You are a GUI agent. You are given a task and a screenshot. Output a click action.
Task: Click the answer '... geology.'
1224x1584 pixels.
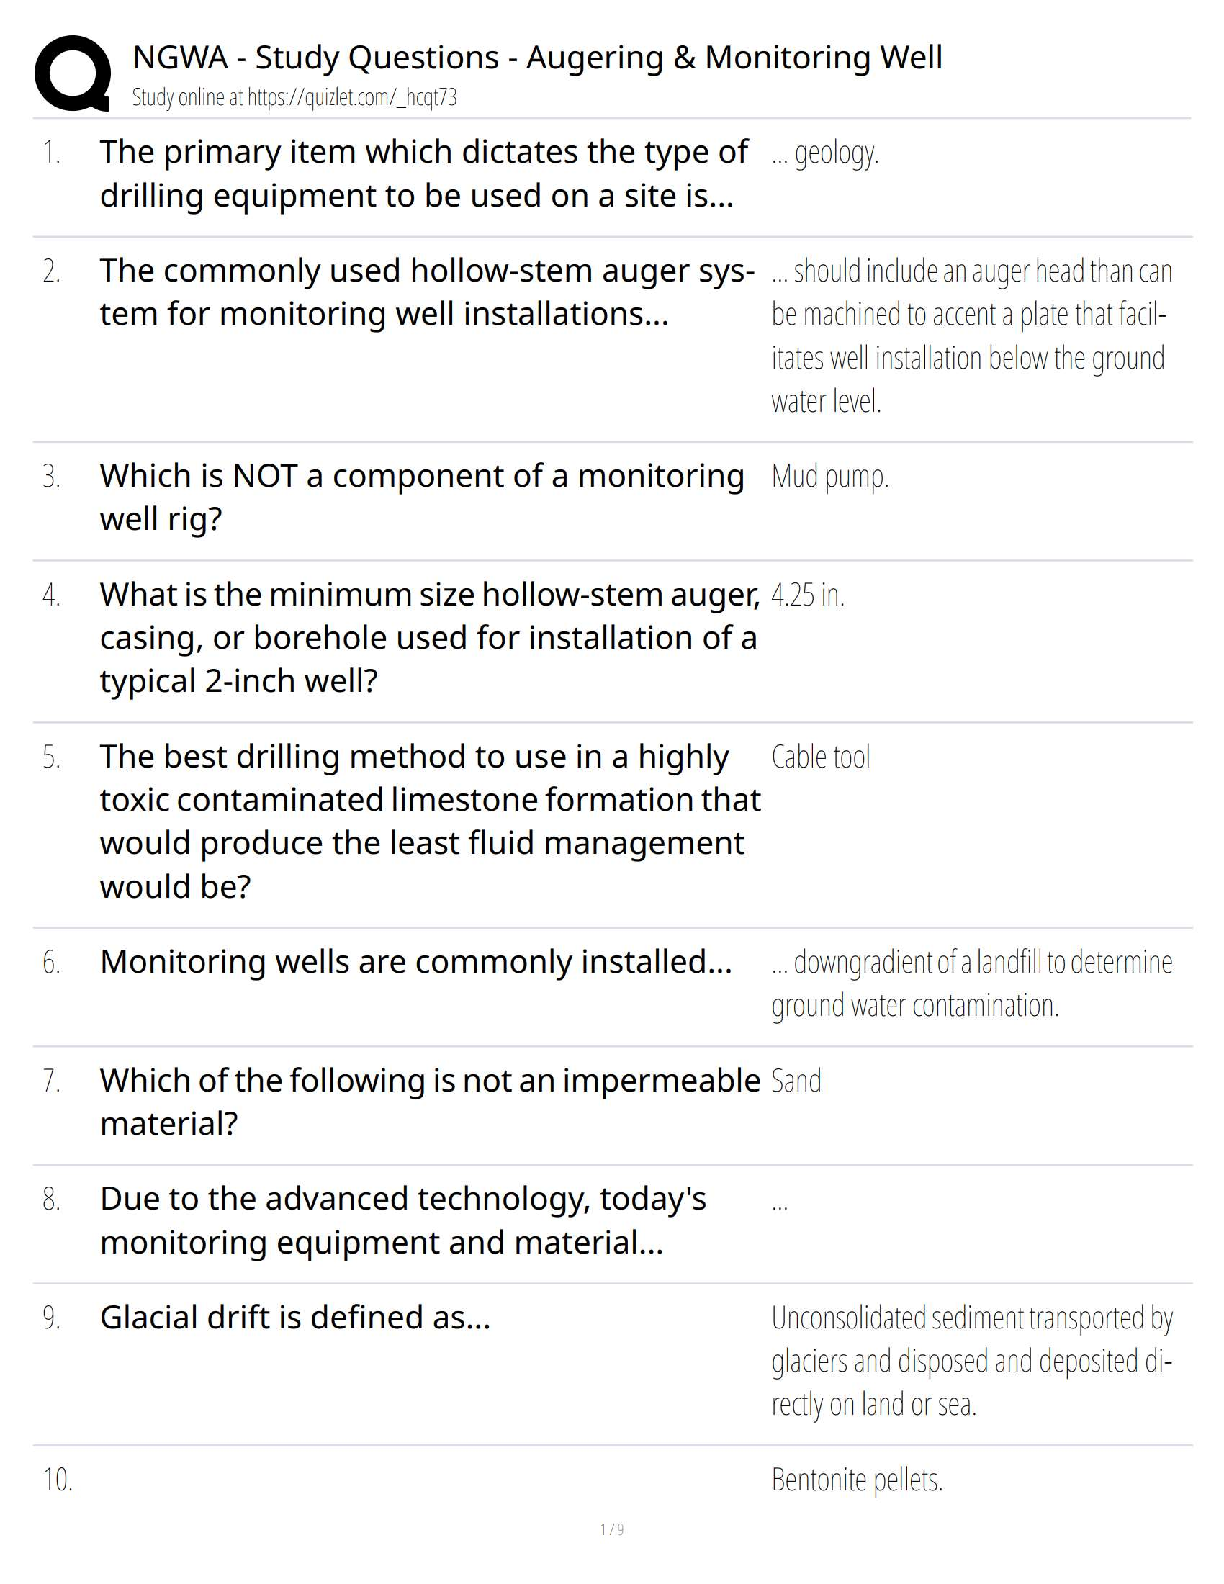coord(826,154)
